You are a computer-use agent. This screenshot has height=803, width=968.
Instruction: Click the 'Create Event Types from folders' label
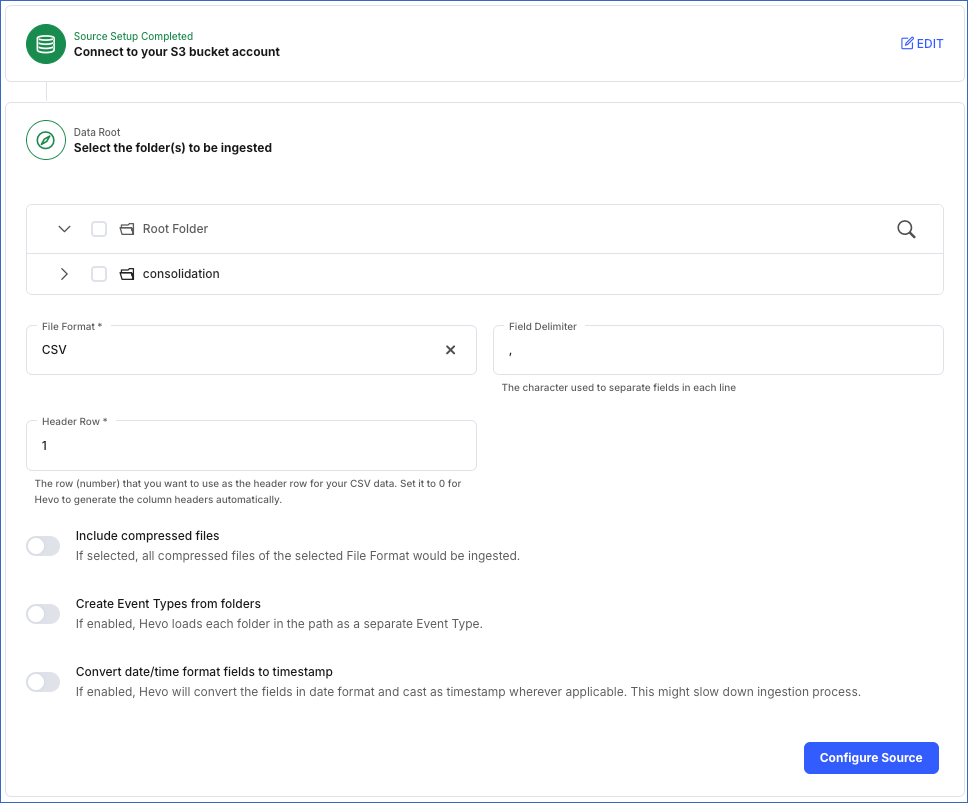168,604
